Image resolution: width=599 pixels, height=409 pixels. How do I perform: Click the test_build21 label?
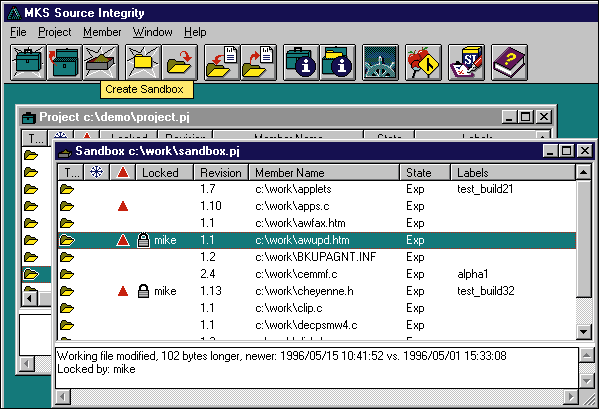tap(485, 189)
